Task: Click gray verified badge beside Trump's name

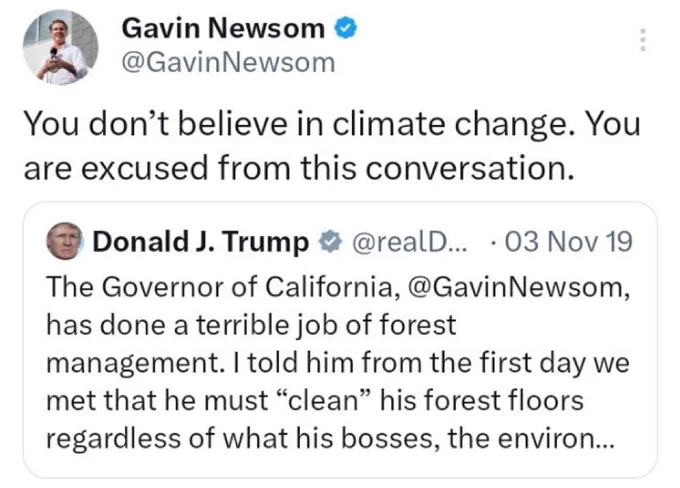Action: [x=330, y=242]
